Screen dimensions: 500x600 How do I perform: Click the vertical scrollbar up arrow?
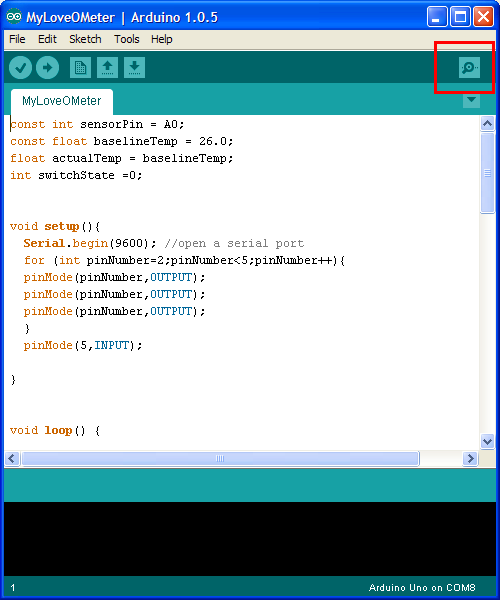pos(487,123)
